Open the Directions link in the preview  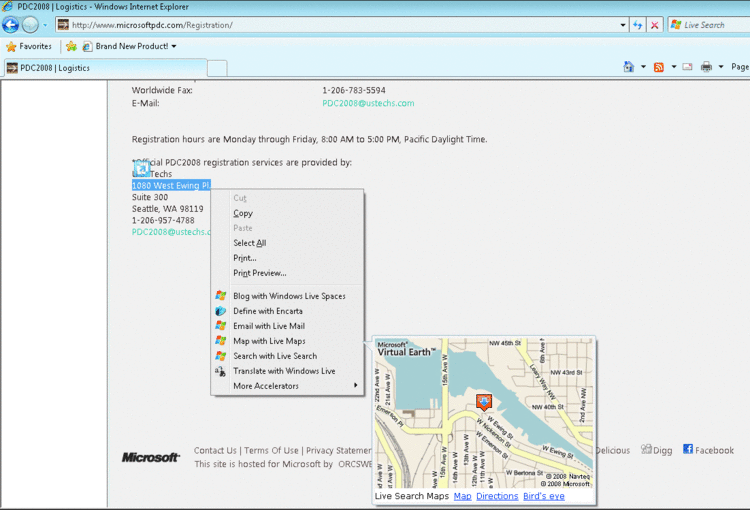coord(497,496)
